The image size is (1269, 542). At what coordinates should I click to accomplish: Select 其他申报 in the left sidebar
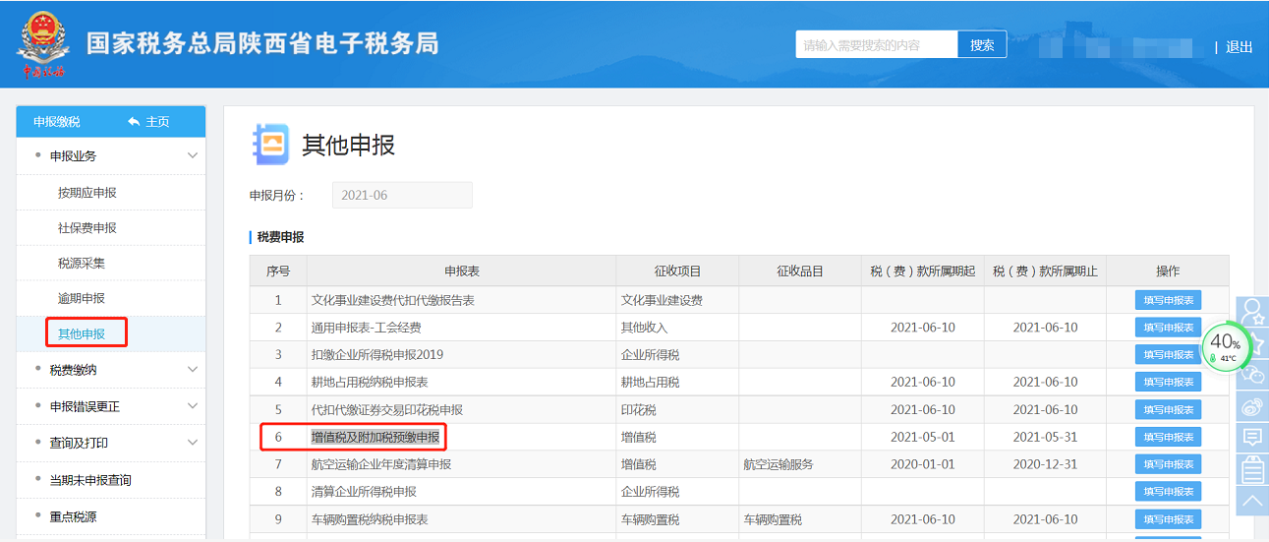(x=81, y=333)
